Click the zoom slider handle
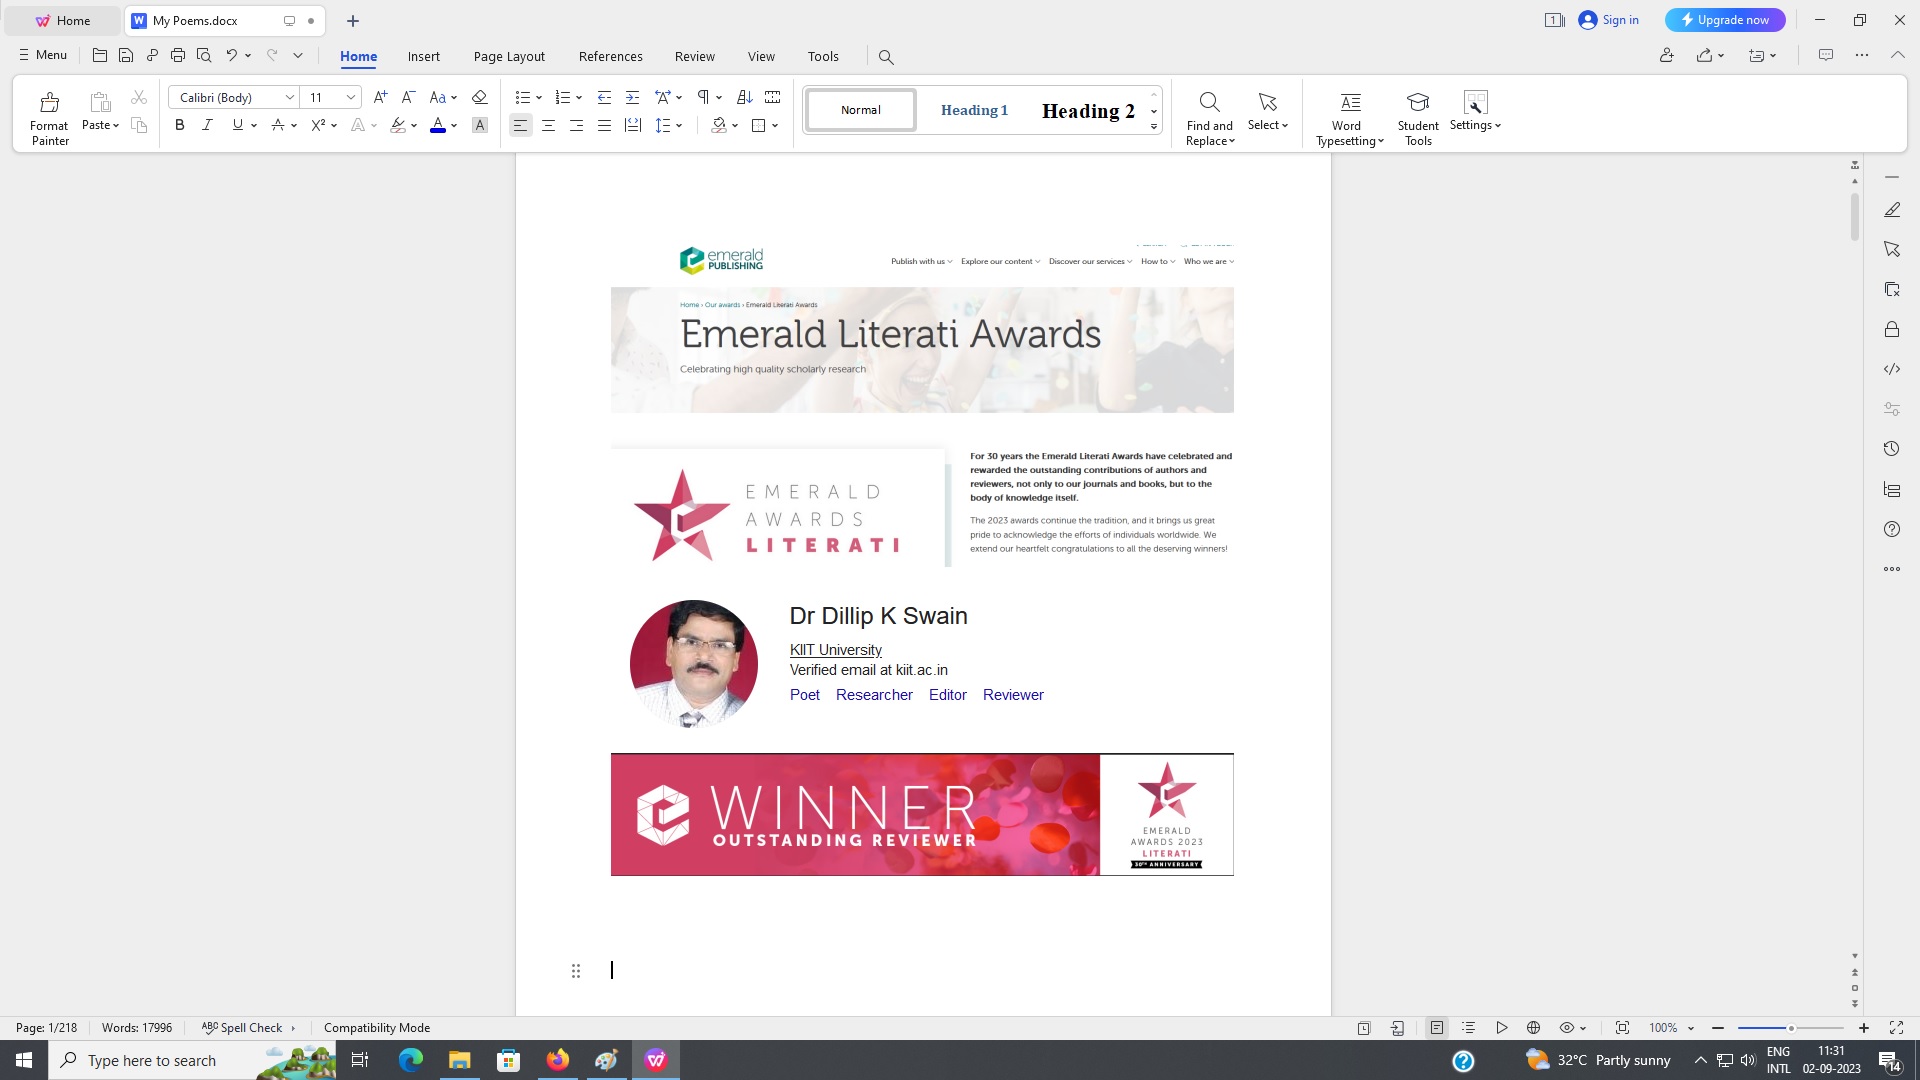The height and width of the screenshot is (1080, 1920). (1791, 1028)
